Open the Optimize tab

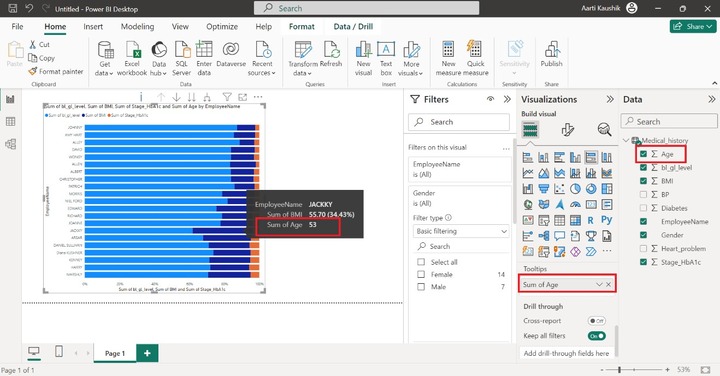click(x=222, y=27)
